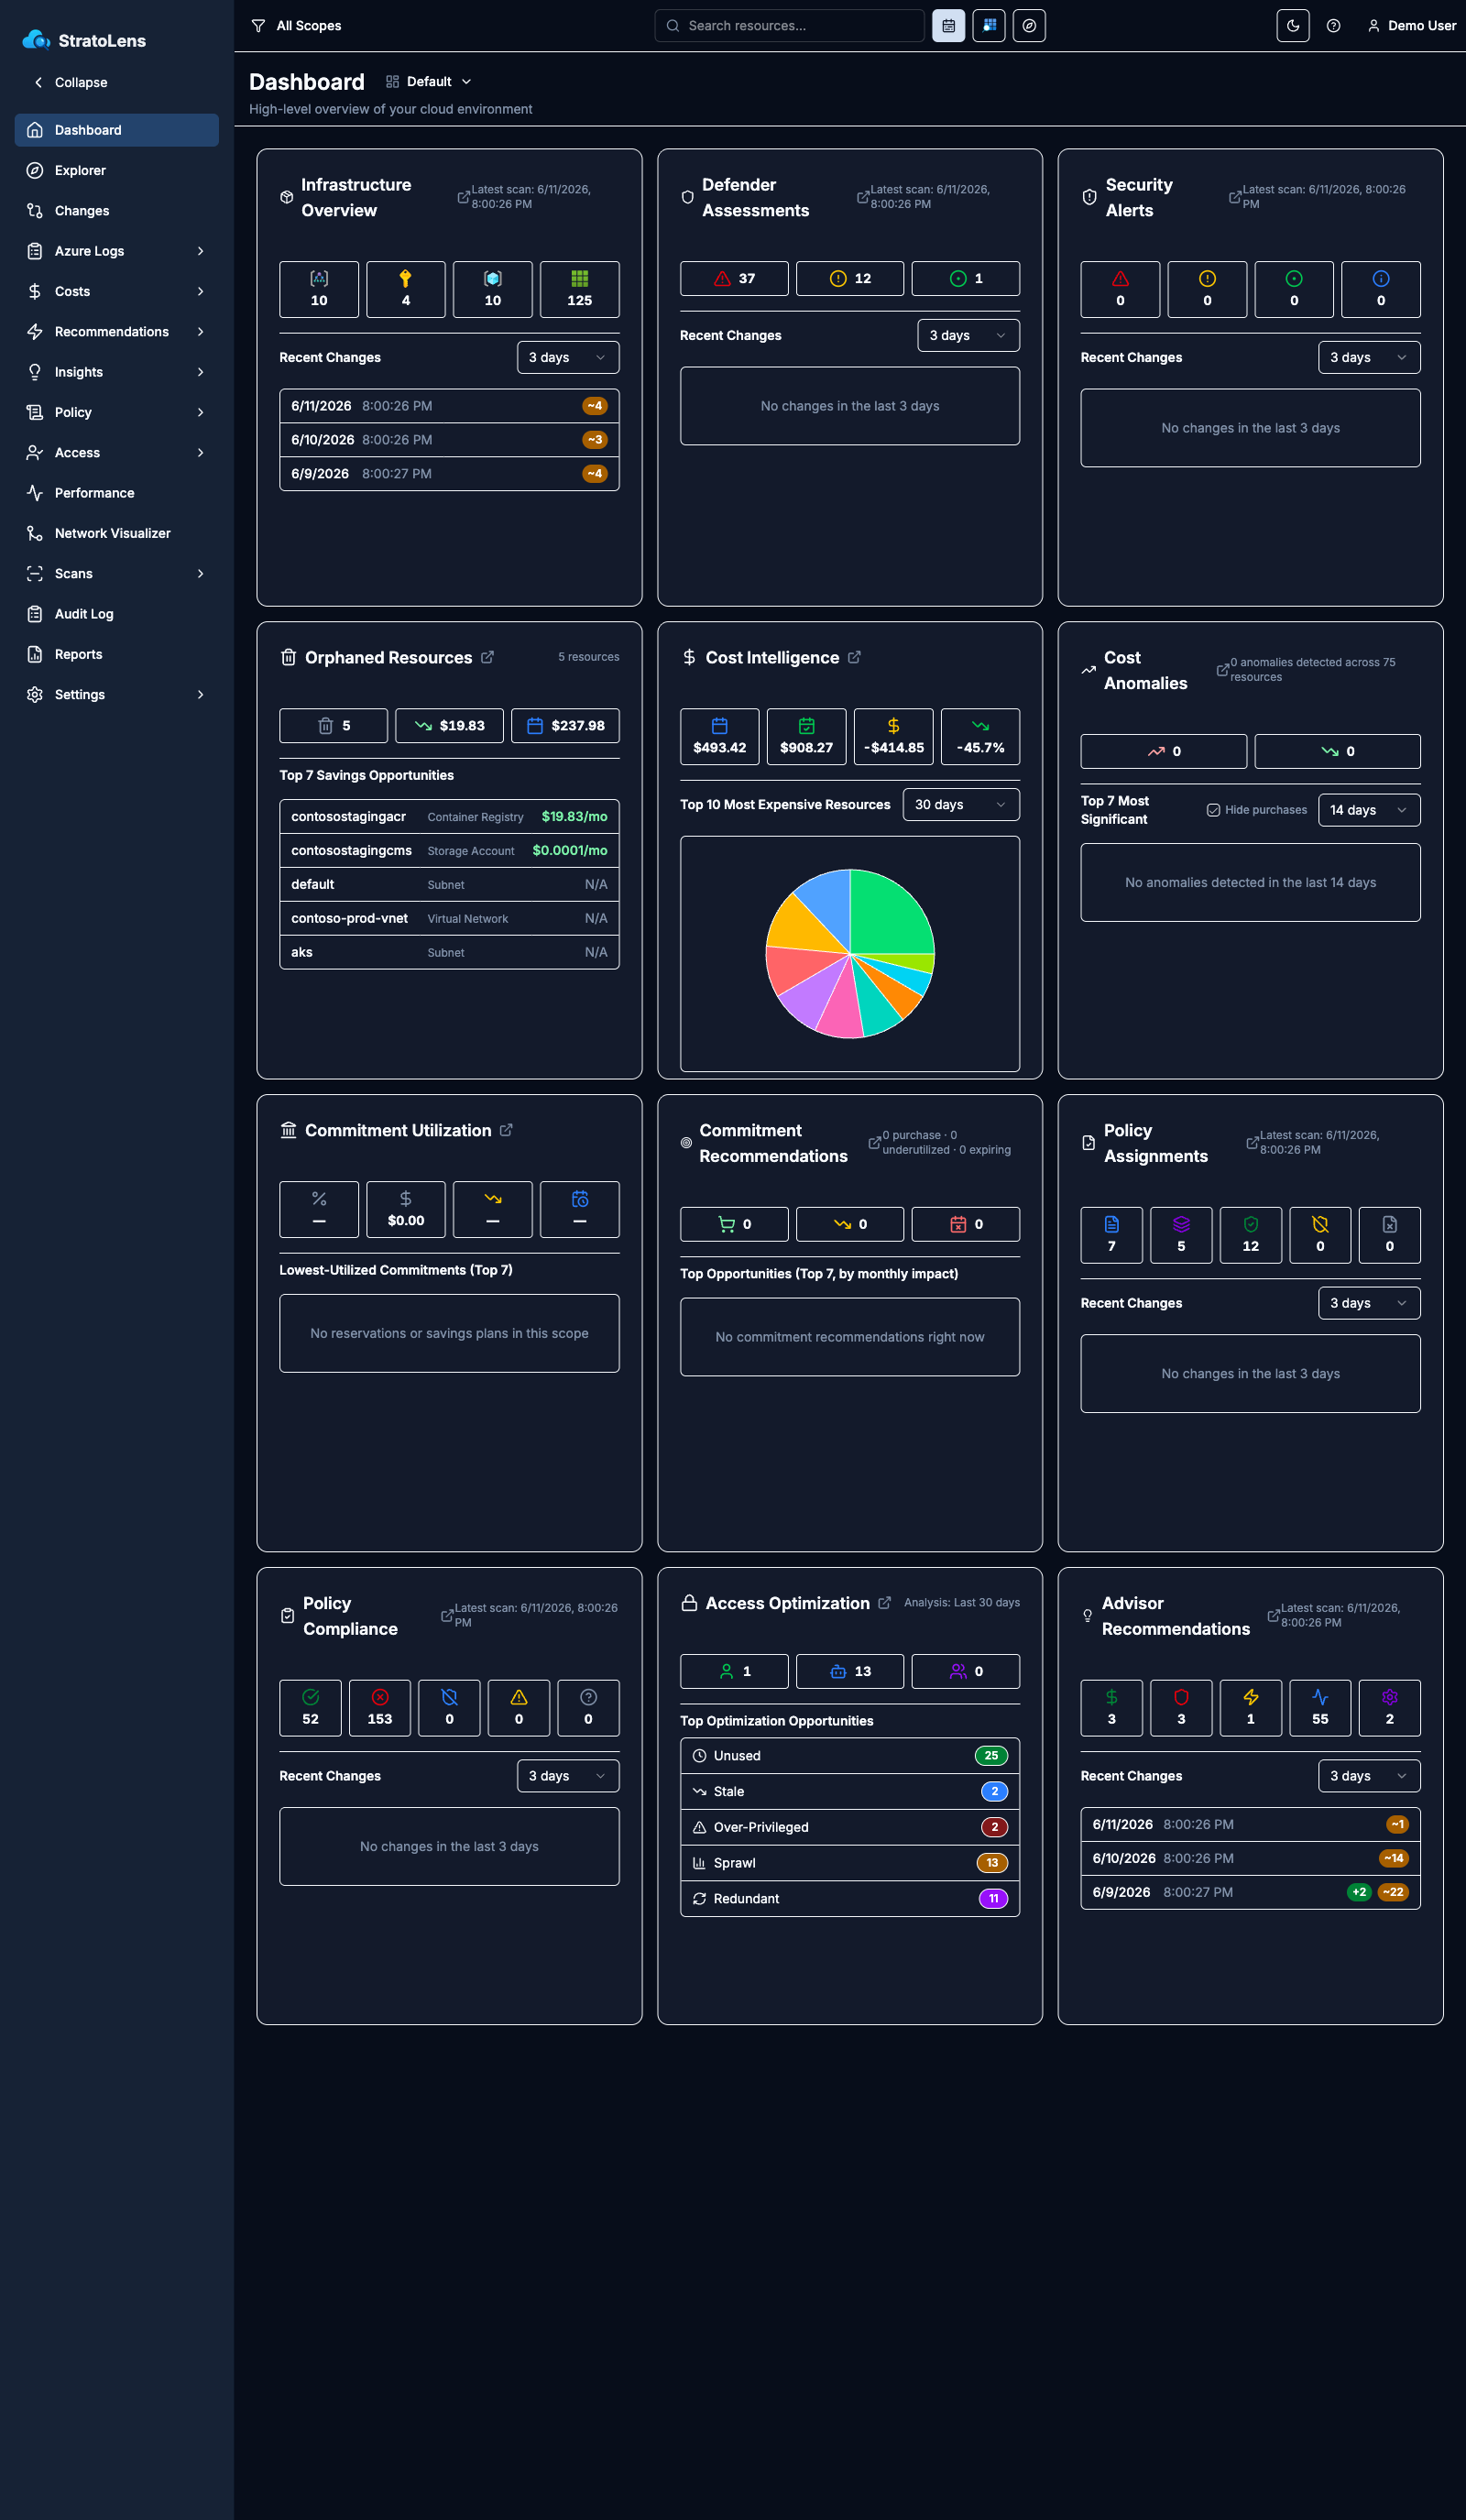Change Policy Assignments Recent Changes days dropdown

point(1369,1304)
